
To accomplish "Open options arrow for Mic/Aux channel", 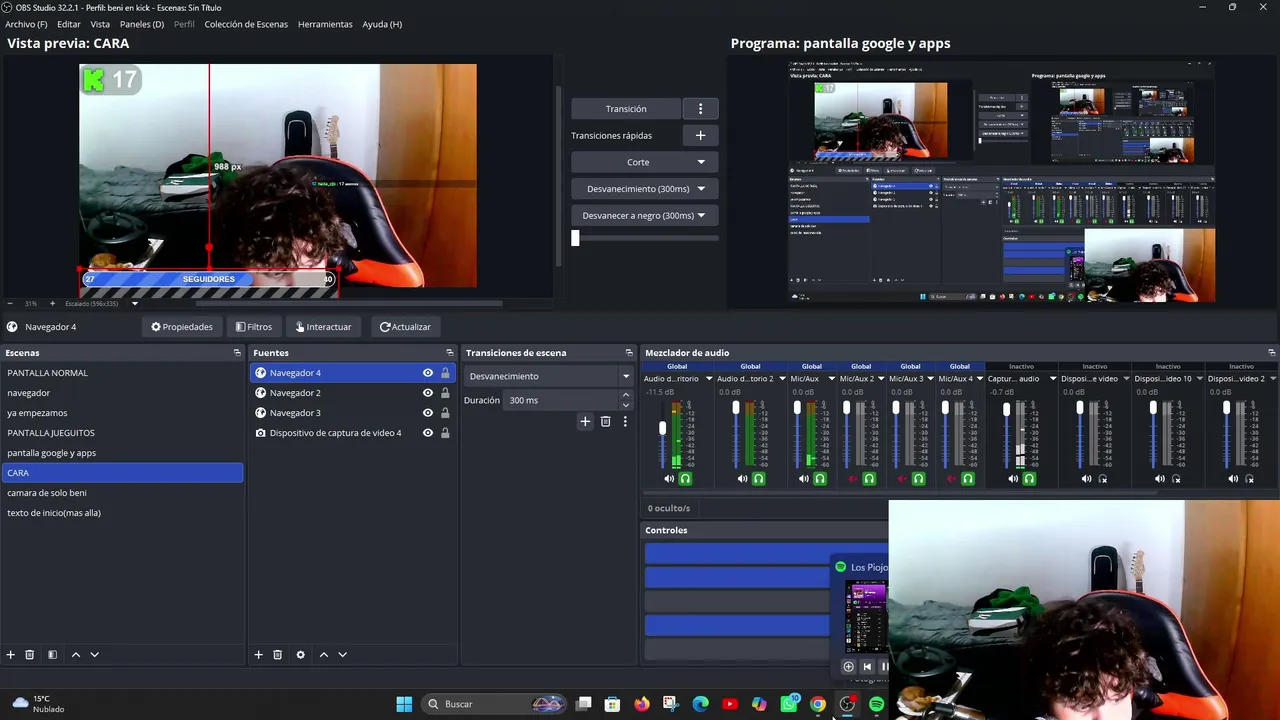I will 832,379.
